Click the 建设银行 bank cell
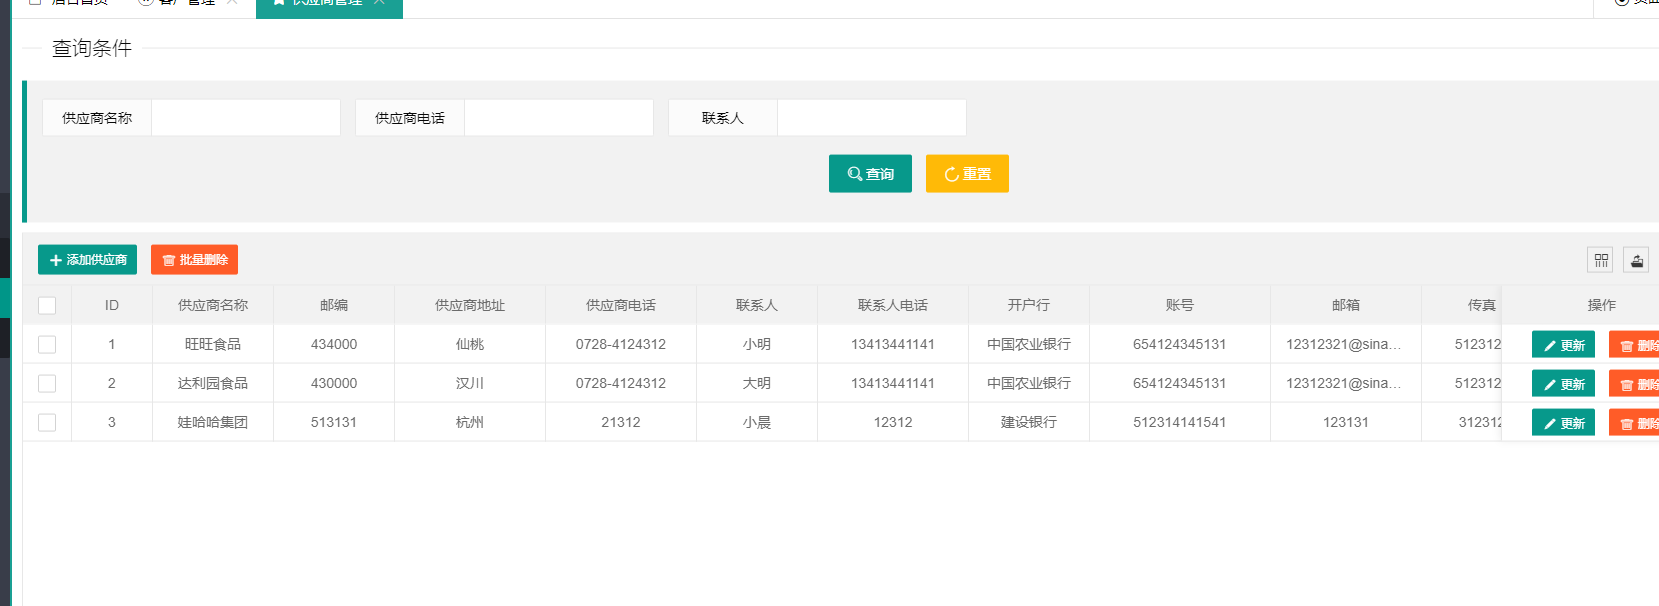This screenshot has width=1659, height=606. click(x=1029, y=422)
